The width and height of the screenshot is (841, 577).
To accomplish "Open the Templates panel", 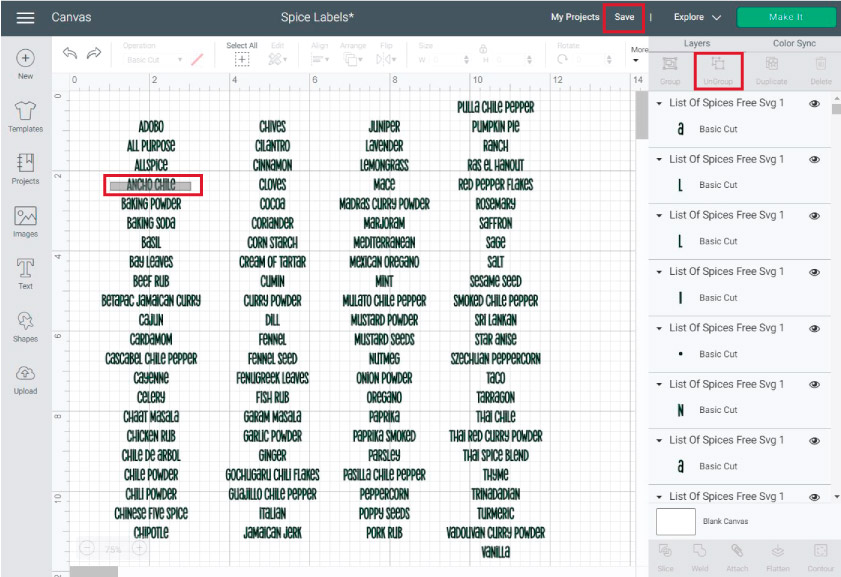I will click(x=25, y=112).
